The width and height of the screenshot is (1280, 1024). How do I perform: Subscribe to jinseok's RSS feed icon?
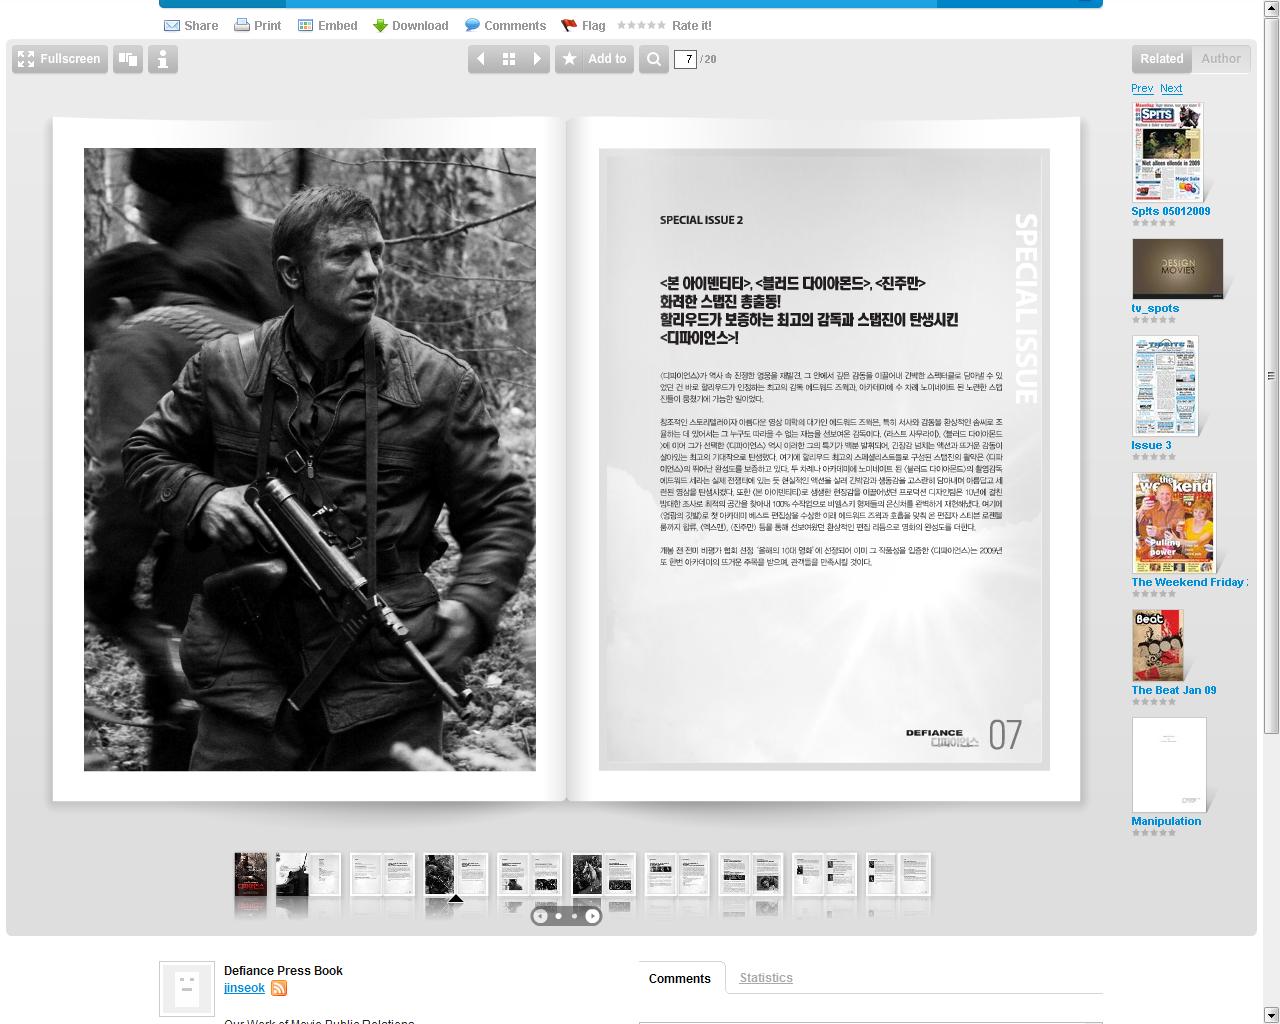(x=279, y=988)
